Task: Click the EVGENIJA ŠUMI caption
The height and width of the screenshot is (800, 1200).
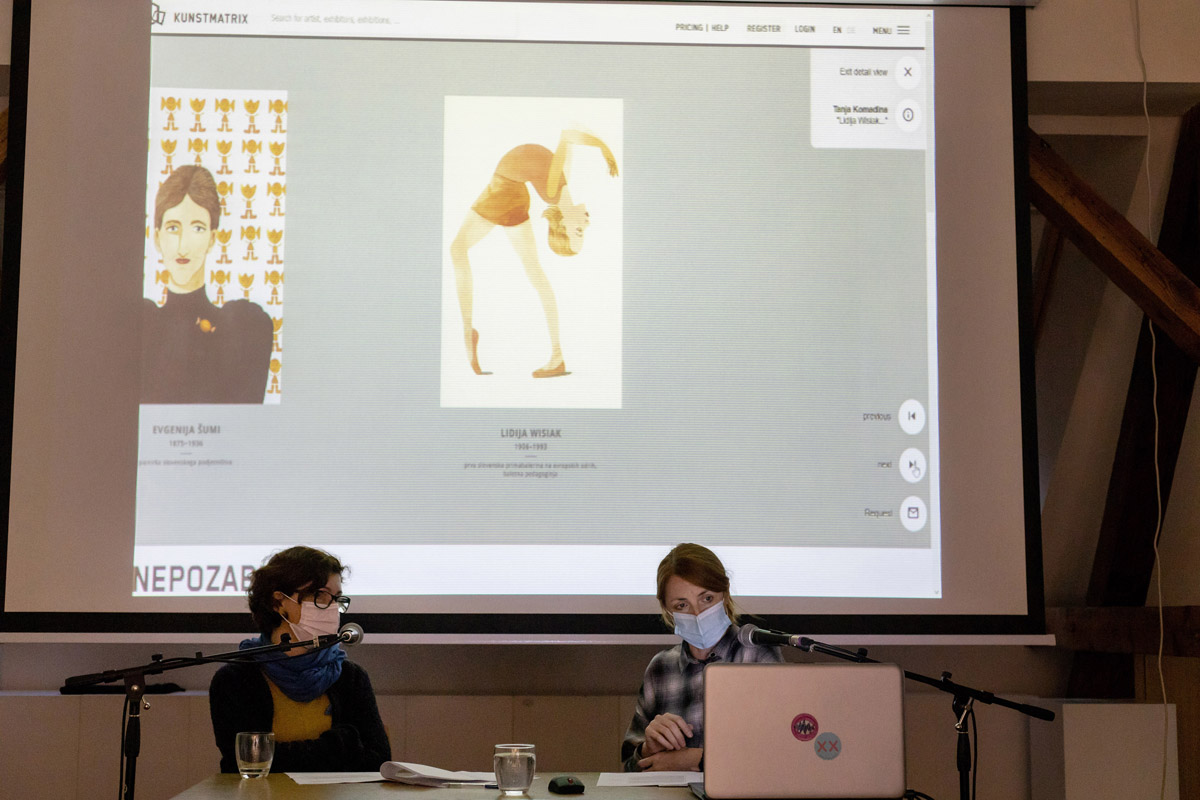Action: click(187, 430)
